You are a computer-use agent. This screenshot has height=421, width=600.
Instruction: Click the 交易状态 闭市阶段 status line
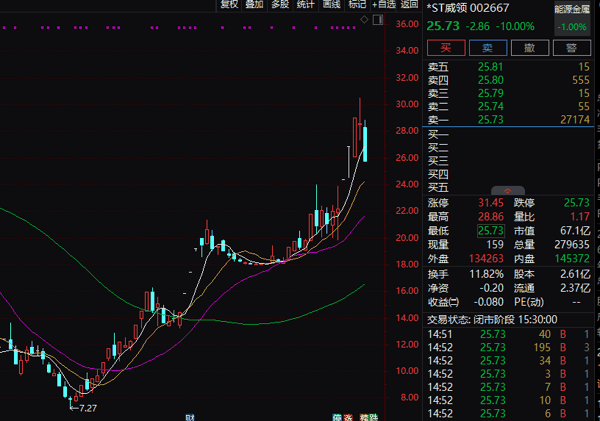tap(492, 320)
